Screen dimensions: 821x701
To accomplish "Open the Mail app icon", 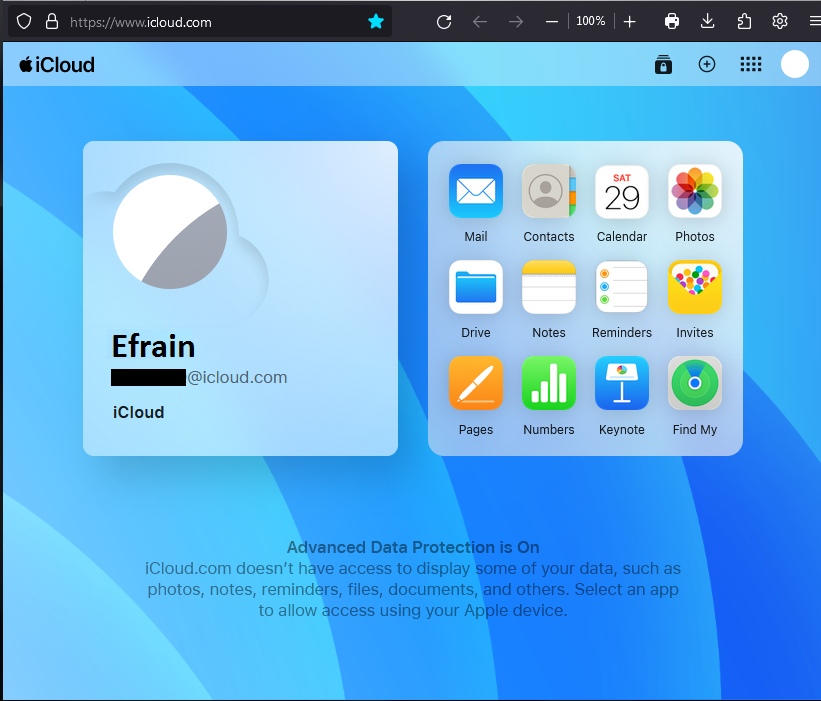I will pyautogui.click(x=475, y=191).
